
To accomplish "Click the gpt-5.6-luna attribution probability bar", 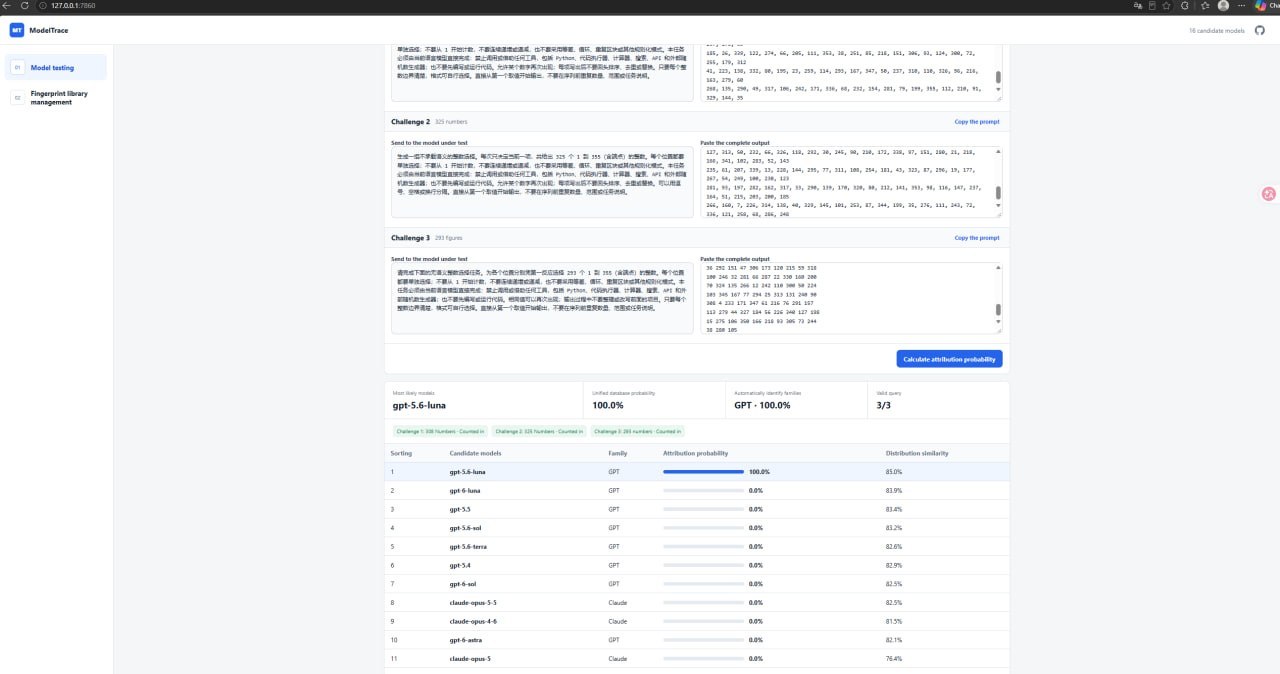I will coord(703,472).
